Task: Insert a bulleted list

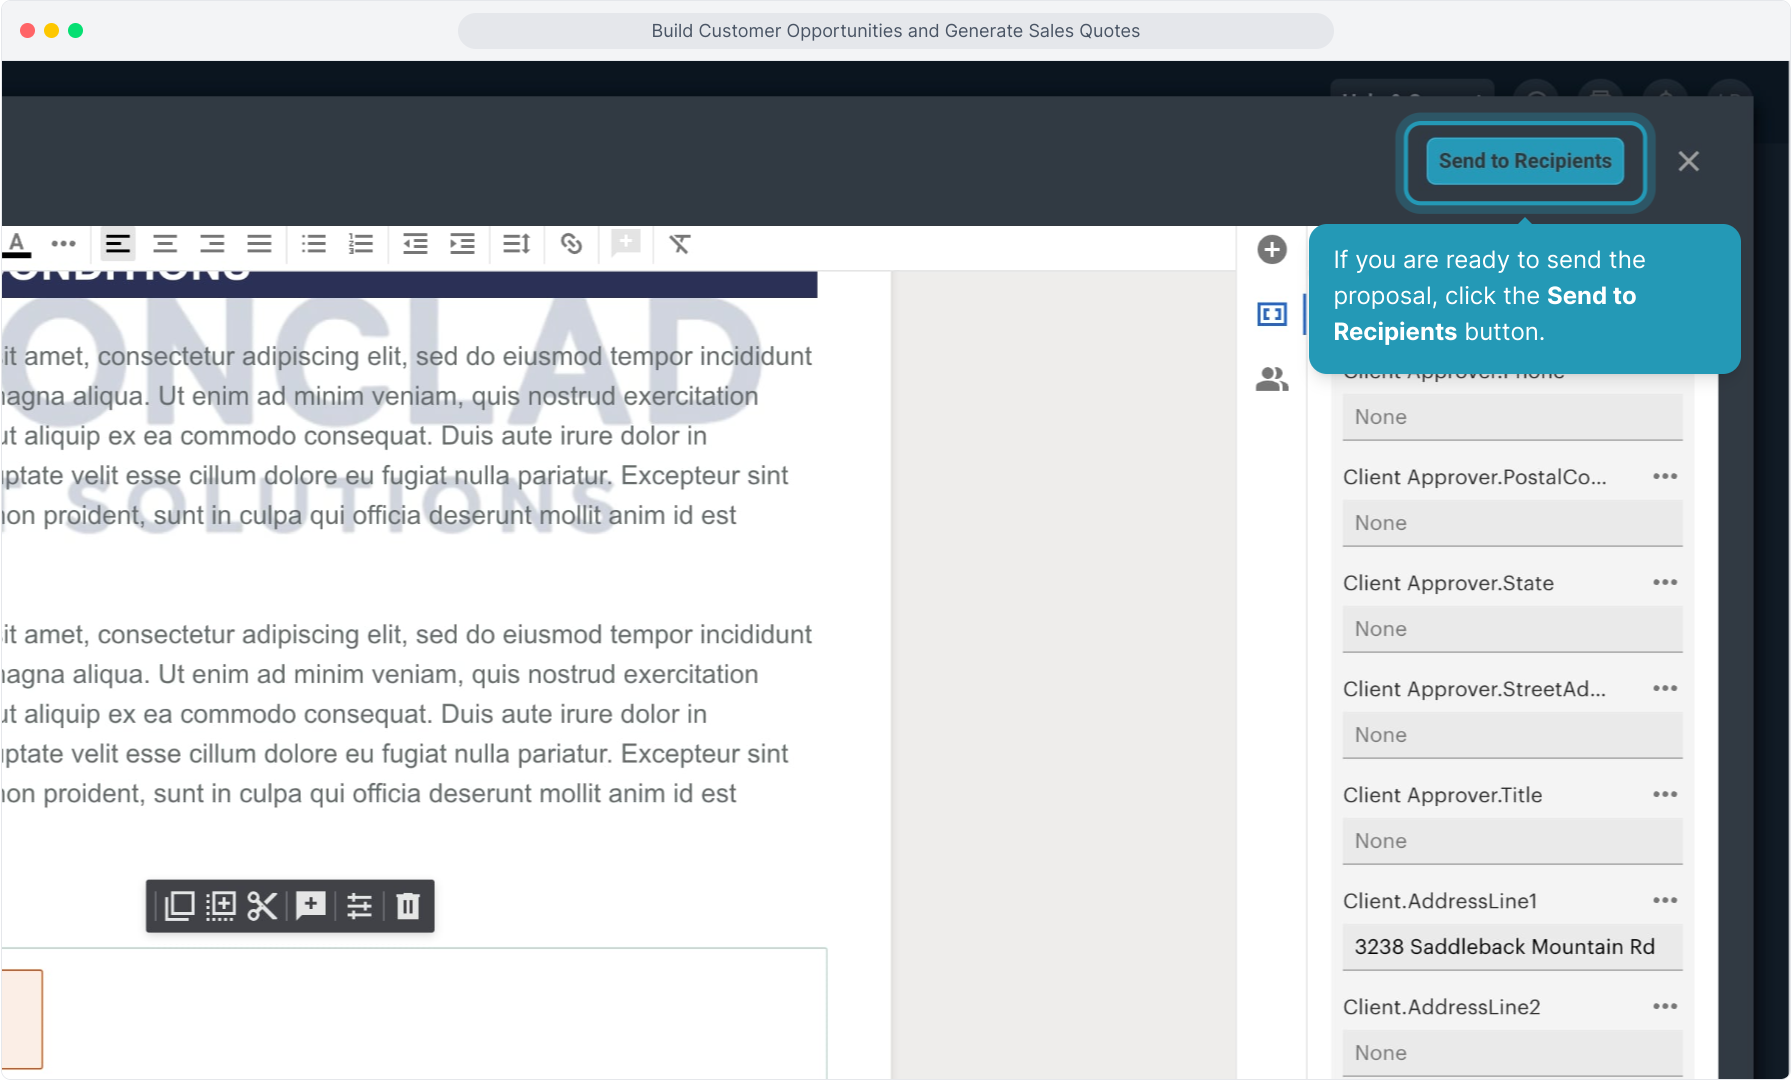Action: (314, 244)
